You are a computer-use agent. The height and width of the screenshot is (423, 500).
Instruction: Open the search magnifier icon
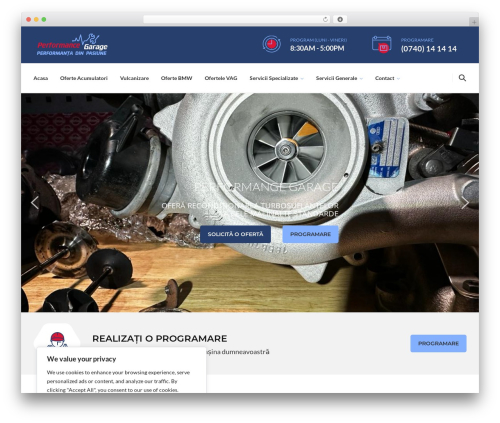462,78
